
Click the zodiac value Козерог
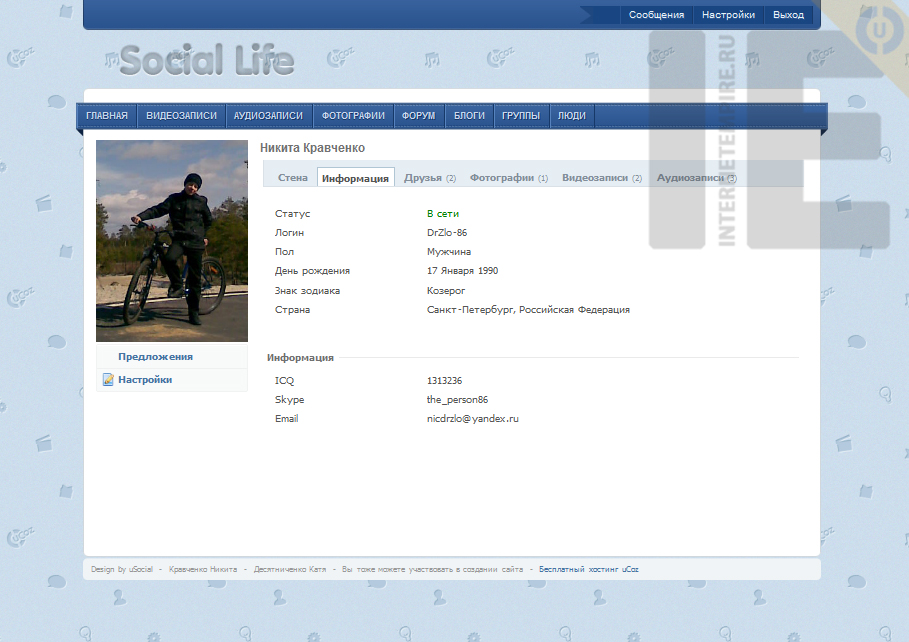[x=446, y=291]
